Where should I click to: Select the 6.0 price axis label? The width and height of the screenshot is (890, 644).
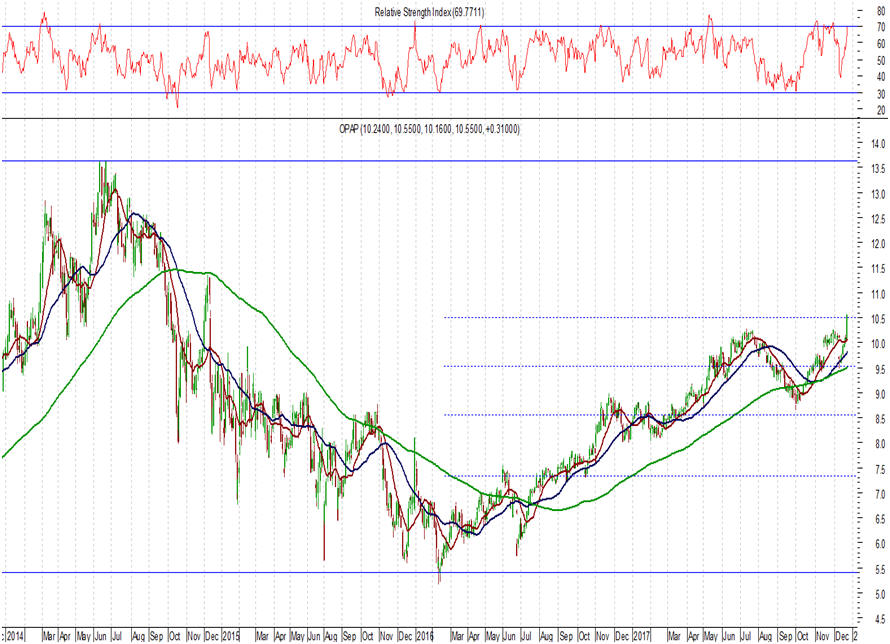[x=879, y=545]
